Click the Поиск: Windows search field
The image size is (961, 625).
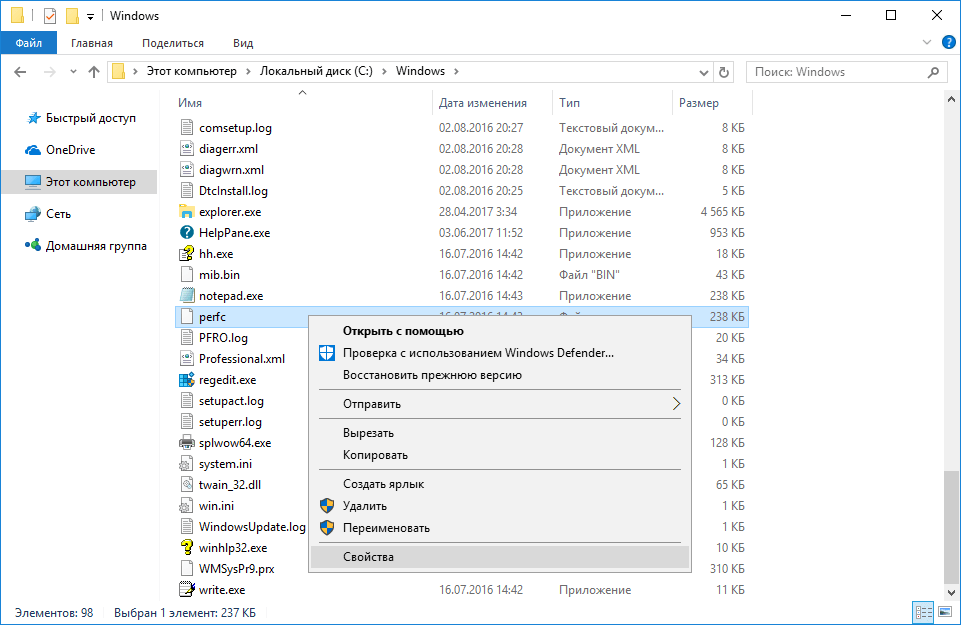click(x=845, y=72)
